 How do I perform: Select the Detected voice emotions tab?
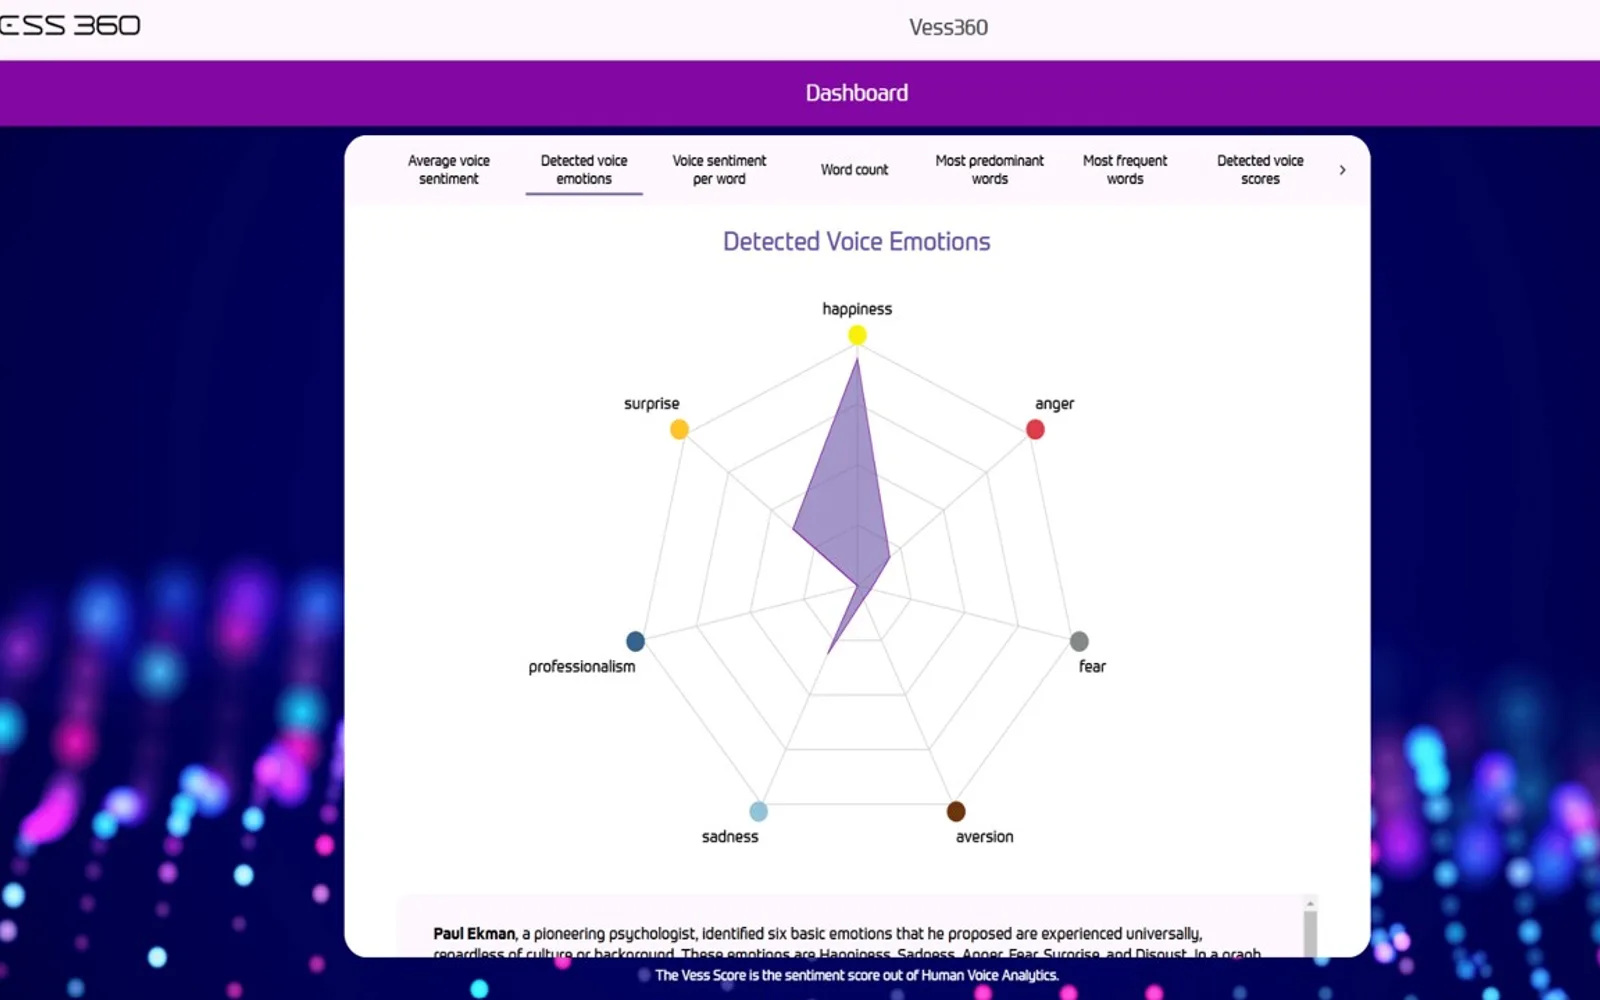pos(584,170)
